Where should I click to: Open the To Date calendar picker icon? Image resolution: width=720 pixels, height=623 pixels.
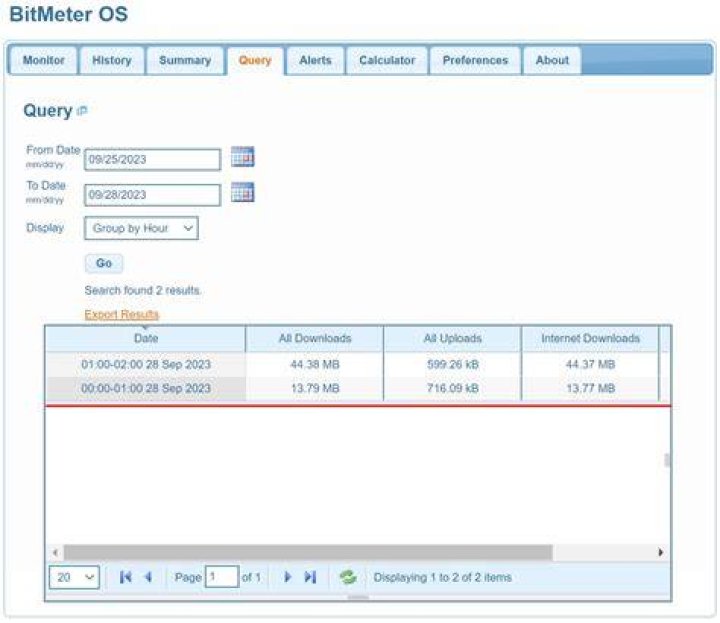242,192
